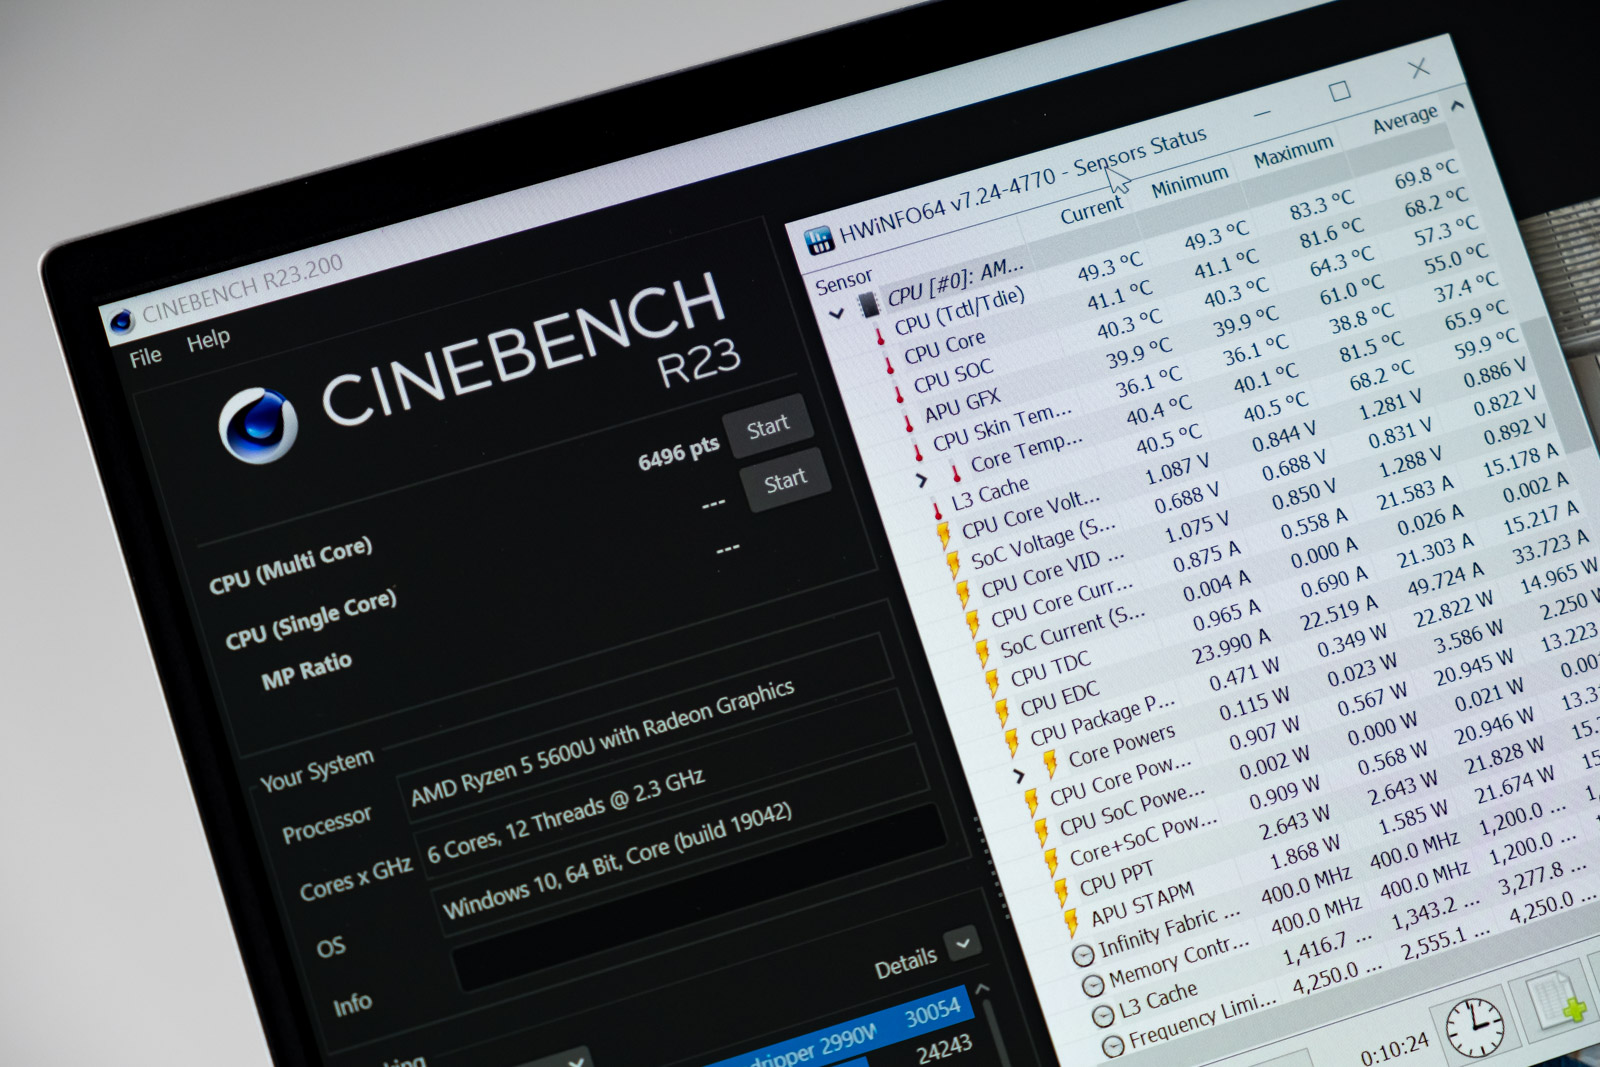Click the thermometer icon beside CPU Skin Tem...

pyautogui.click(x=918, y=451)
